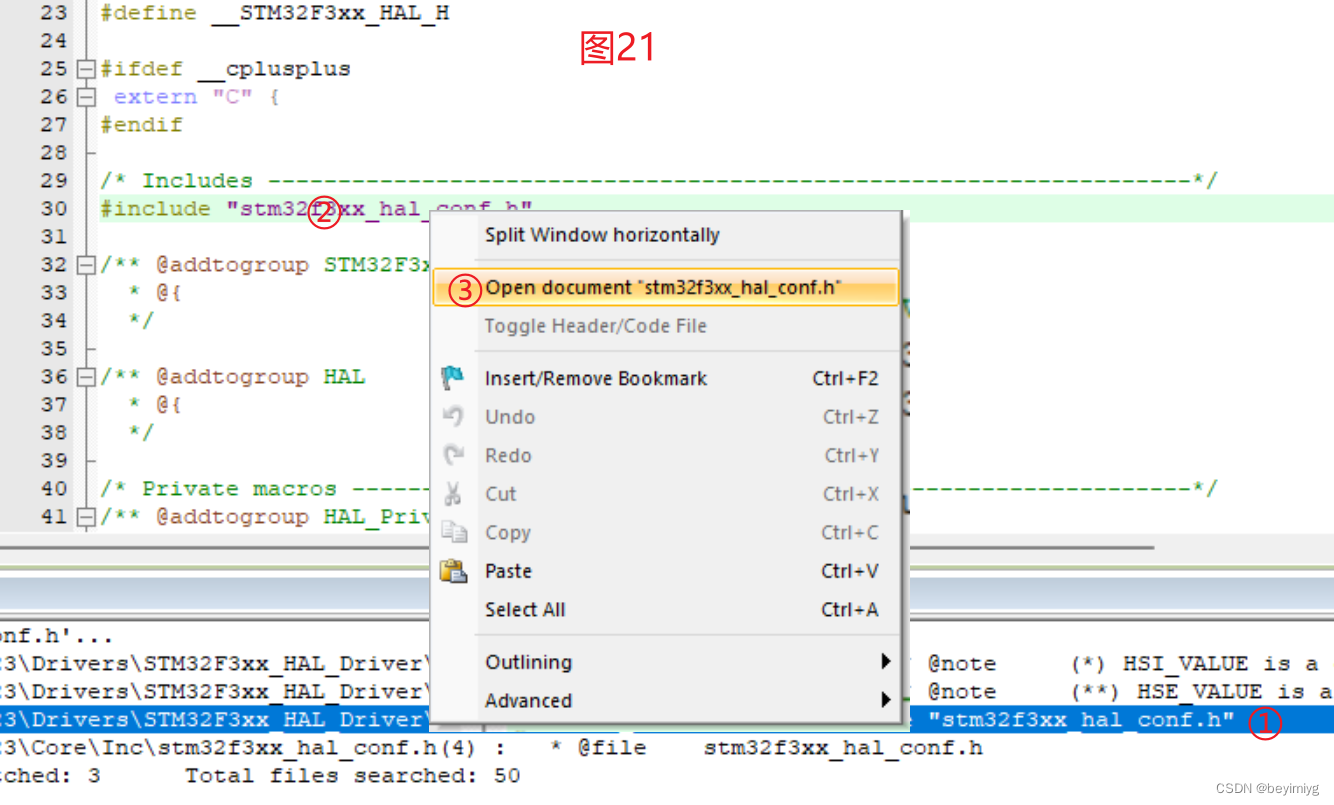This screenshot has width=1334, height=805.
Task: Click the Undo arrow icon
Action: coord(454,416)
